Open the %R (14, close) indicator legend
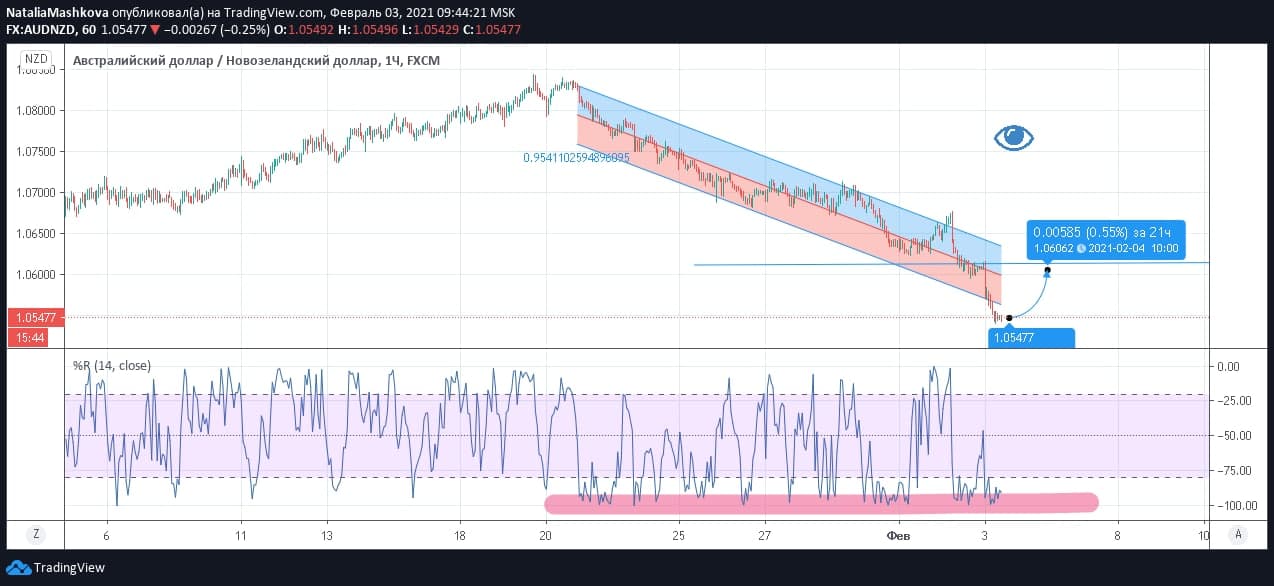This screenshot has width=1274, height=586. (111, 366)
